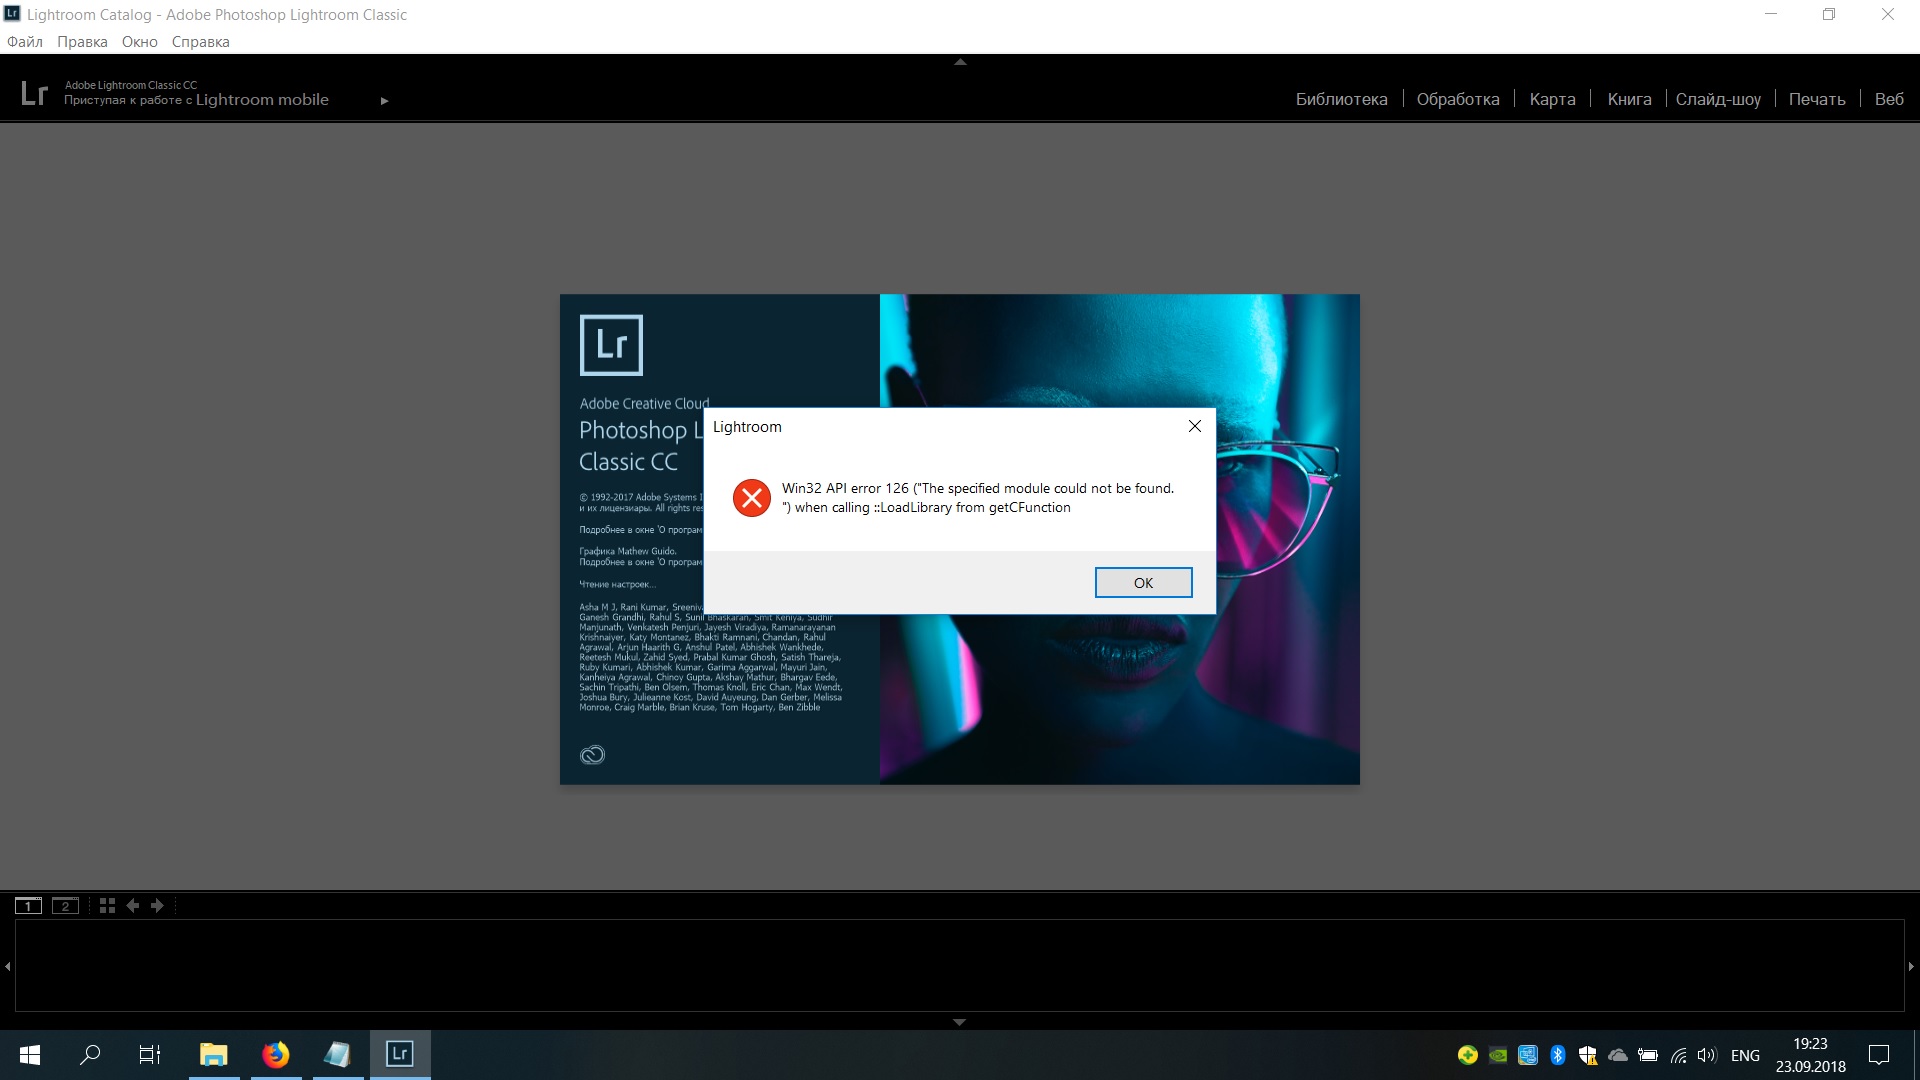Viewport: 1920px width, 1080px height.
Task: Open the clock showing 19:23
Action: pyautogui.click(x=1810, y=1055)
